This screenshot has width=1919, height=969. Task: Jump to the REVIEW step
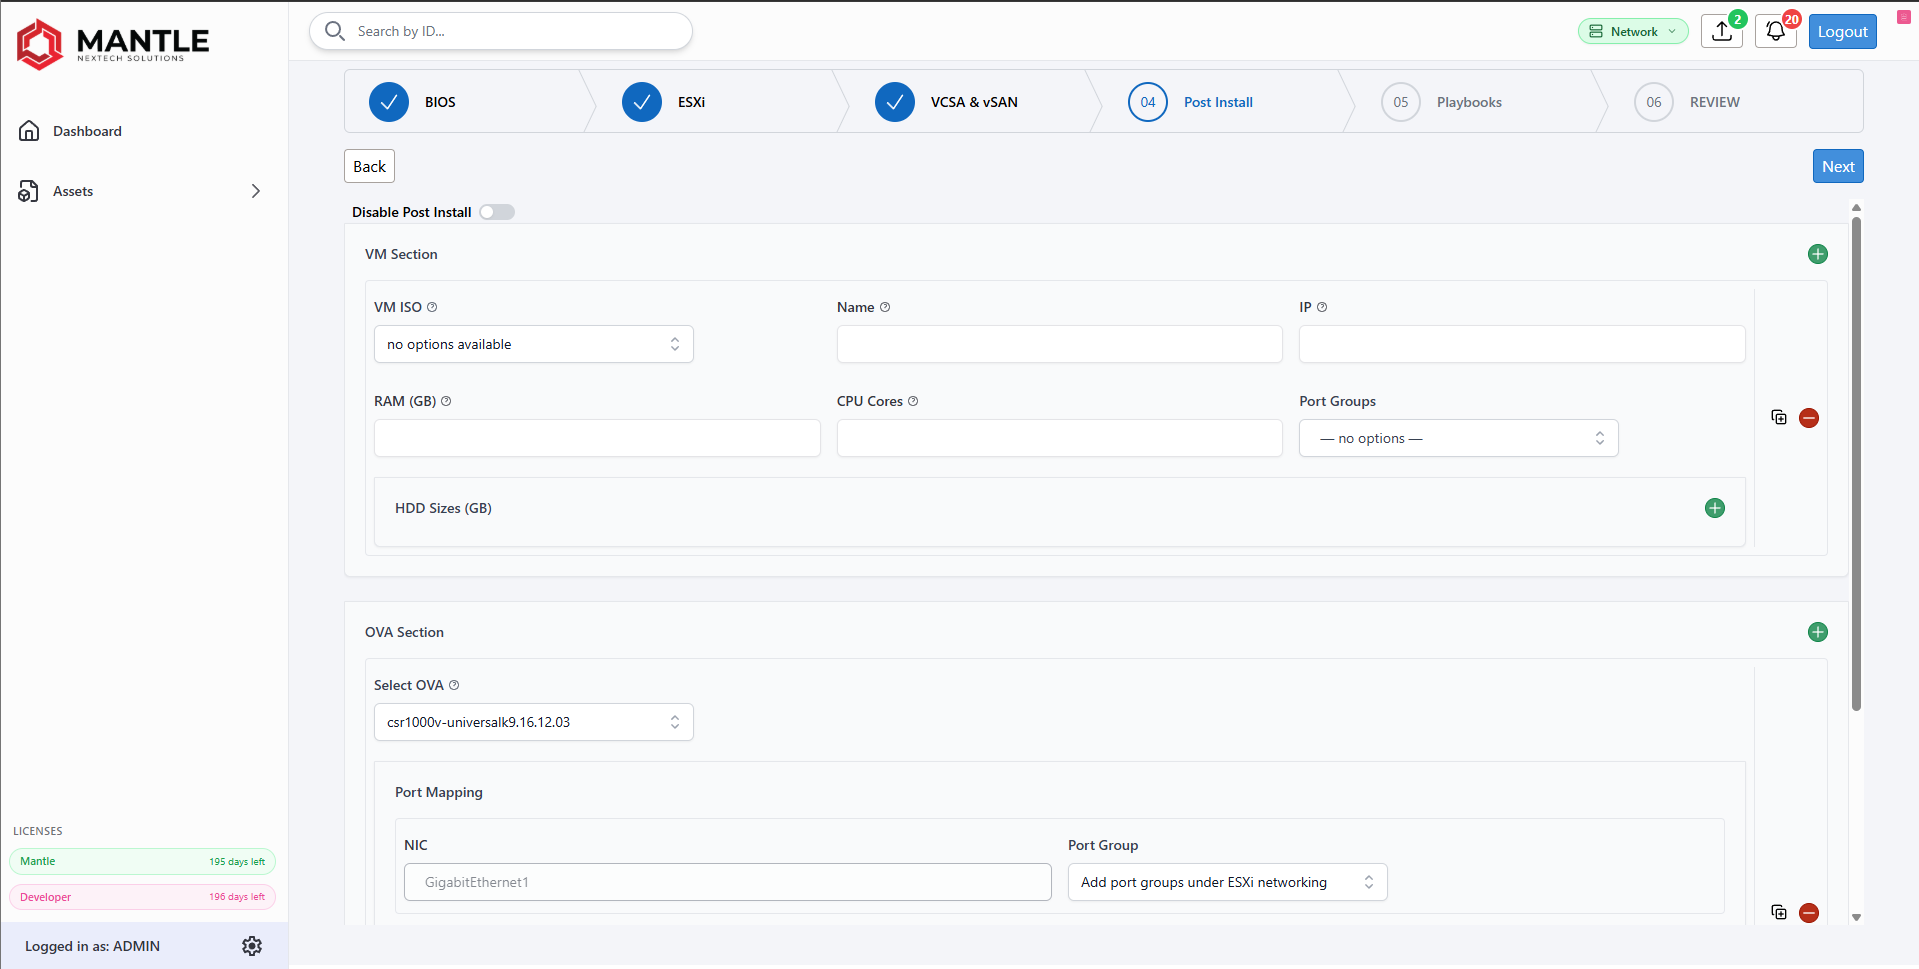(1715, 102)
